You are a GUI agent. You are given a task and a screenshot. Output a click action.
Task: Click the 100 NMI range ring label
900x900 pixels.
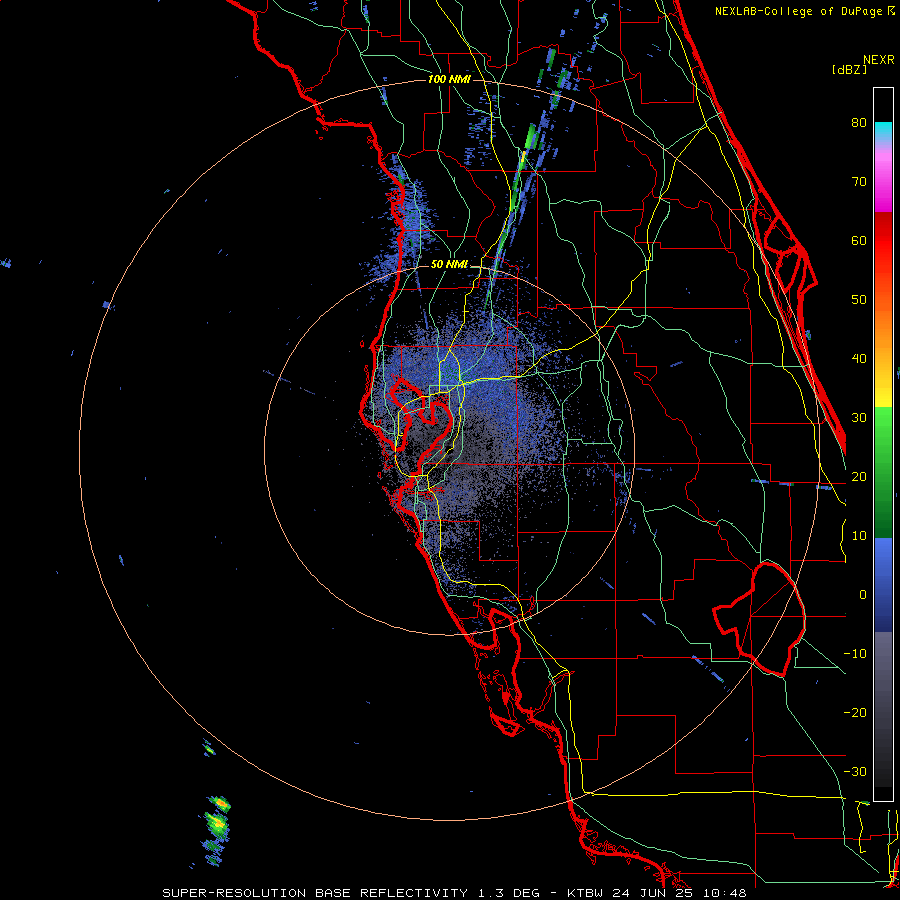(449, 79)
